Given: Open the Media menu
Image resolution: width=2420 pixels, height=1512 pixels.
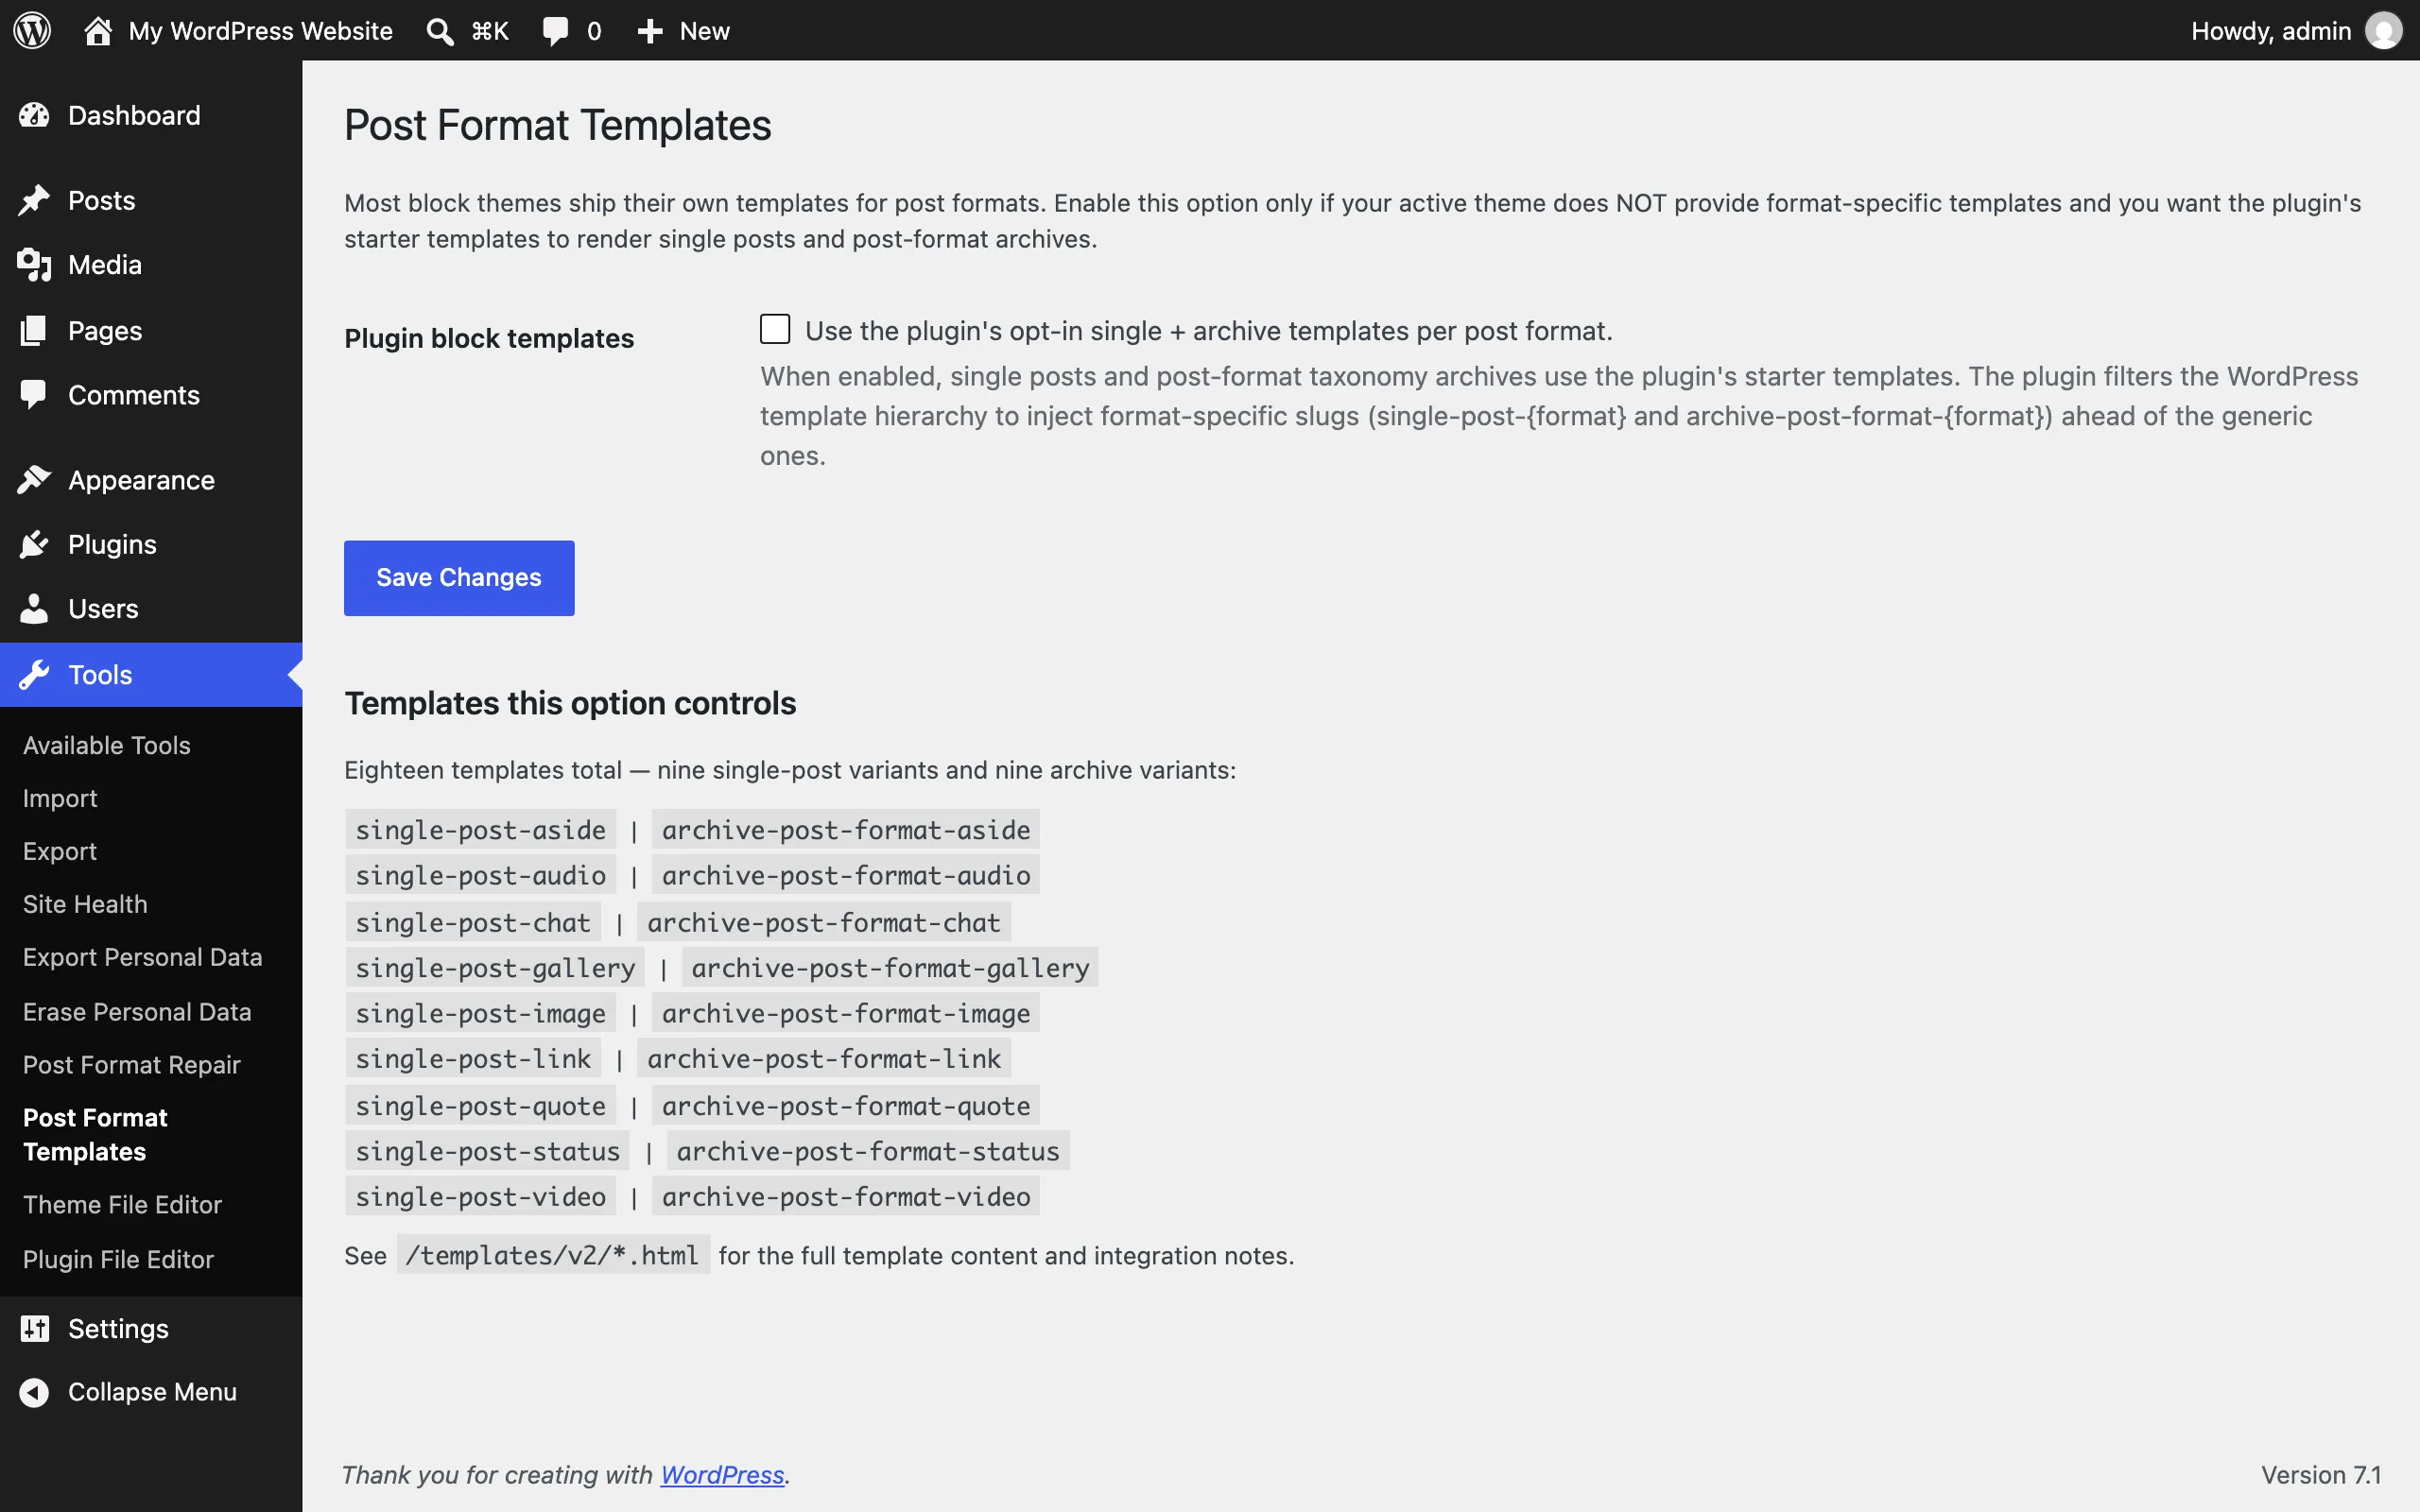Looking at the screenshot, I should click(x=151, y=265).
